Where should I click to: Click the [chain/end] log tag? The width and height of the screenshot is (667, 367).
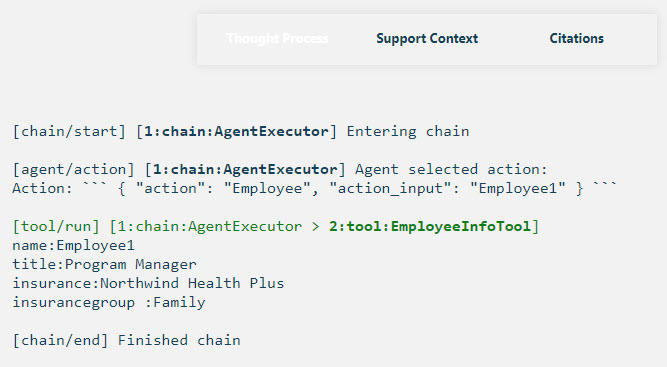(x=60, y=340)
